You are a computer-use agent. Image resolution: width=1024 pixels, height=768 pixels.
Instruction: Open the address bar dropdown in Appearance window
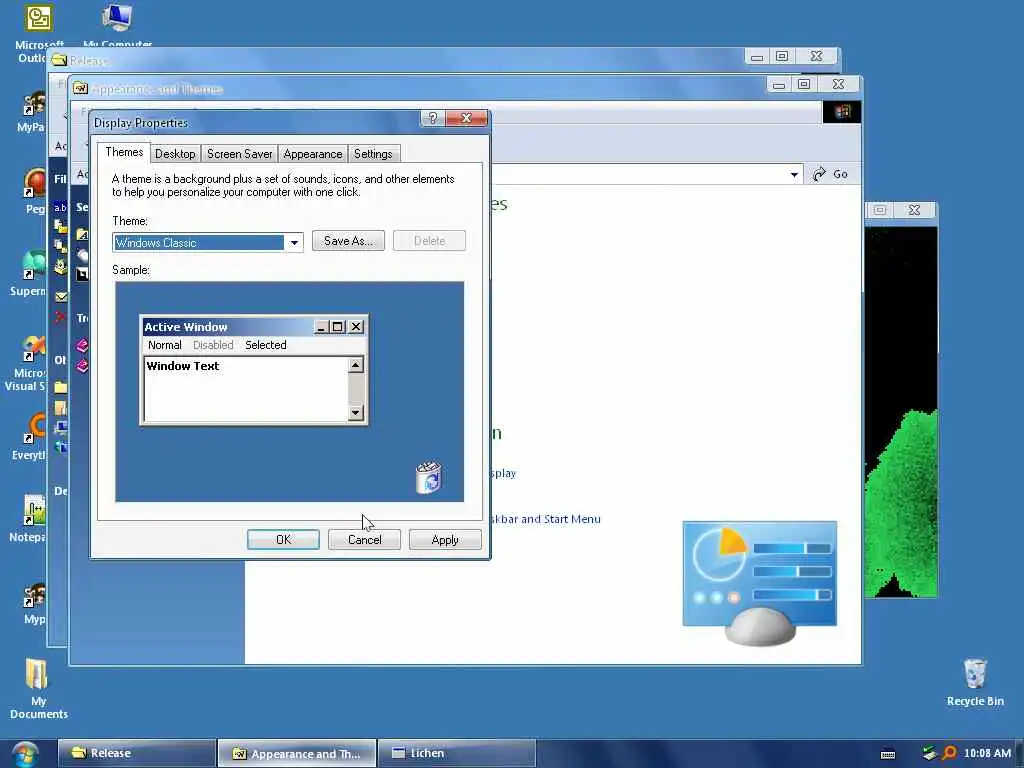[x=794, y=174]
